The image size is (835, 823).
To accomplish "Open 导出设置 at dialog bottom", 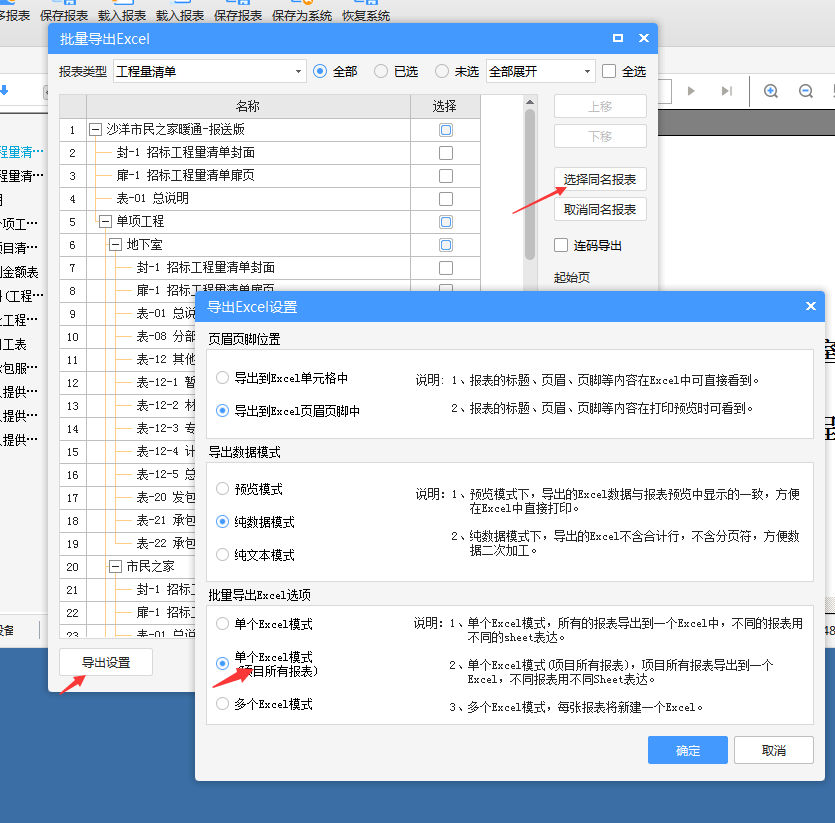I will pos(106,662).
